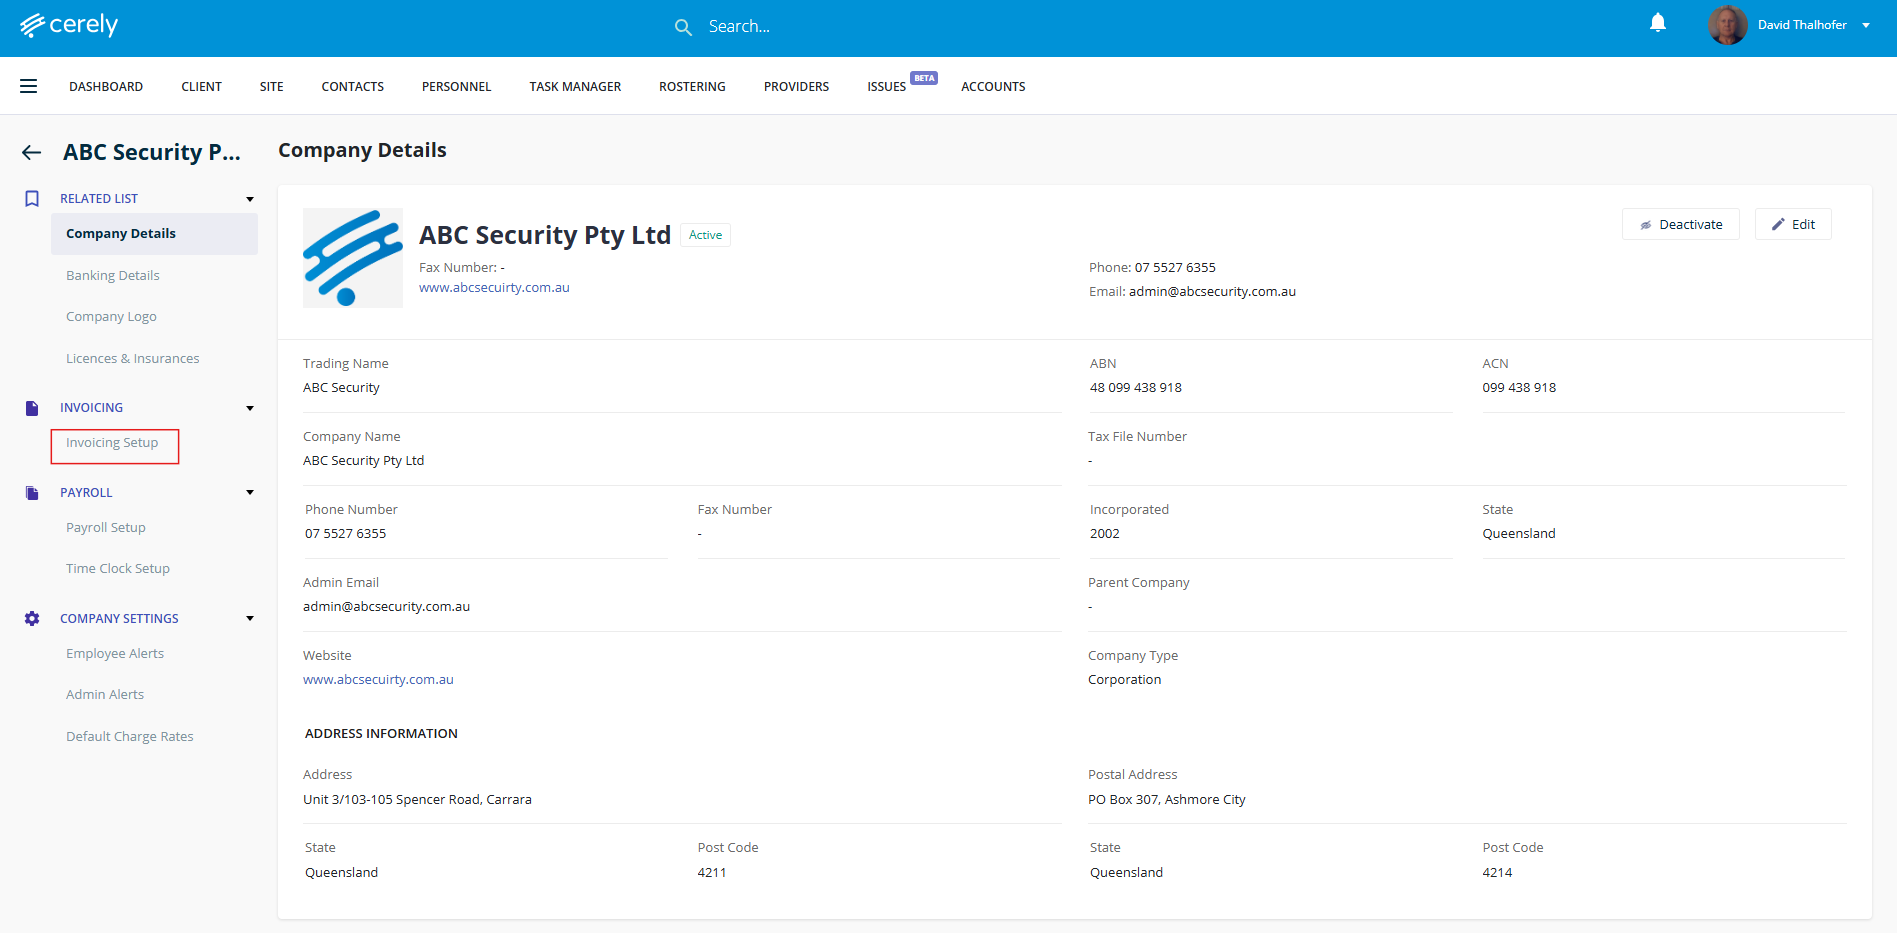1897x933 pixels.
Task: Collapse the Company Settings section arrow
Action: [x=250, y=618]
